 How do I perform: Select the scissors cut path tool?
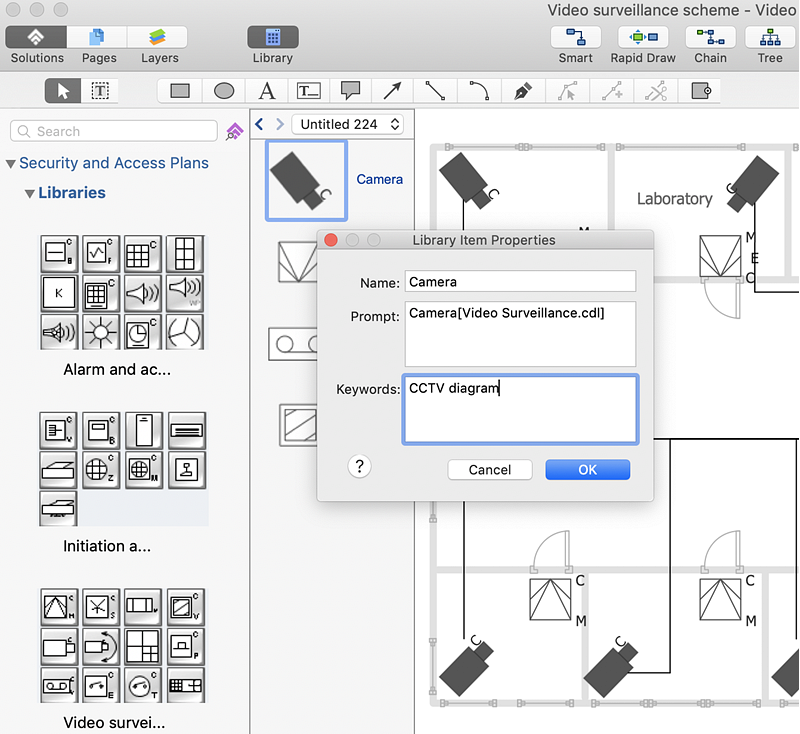pyautogui.click(x=656, y=91)
